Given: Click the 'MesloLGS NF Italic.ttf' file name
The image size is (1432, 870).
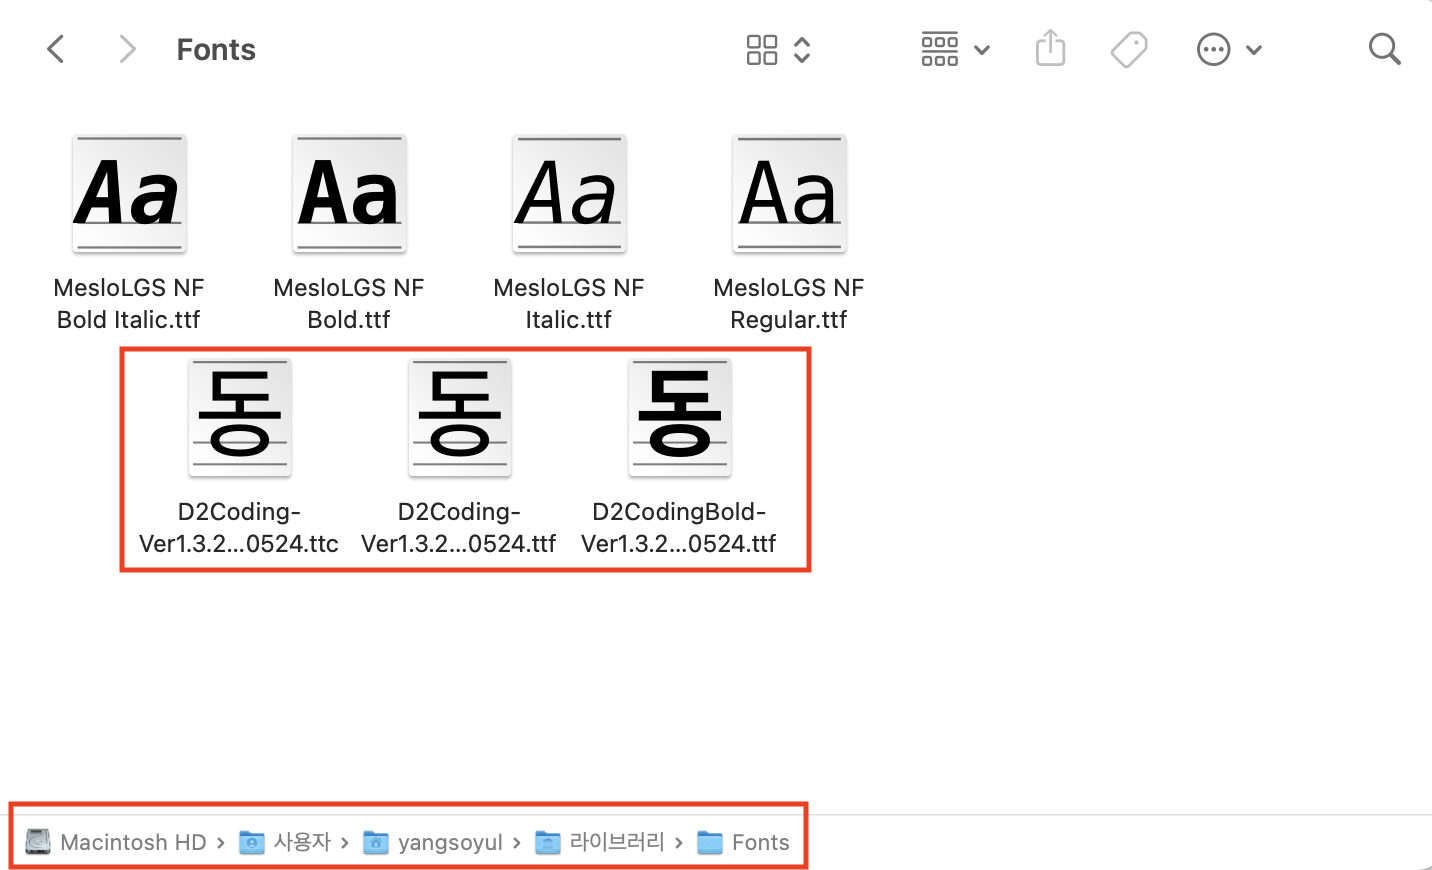Looking at the screenshot, I should (569, 304).
